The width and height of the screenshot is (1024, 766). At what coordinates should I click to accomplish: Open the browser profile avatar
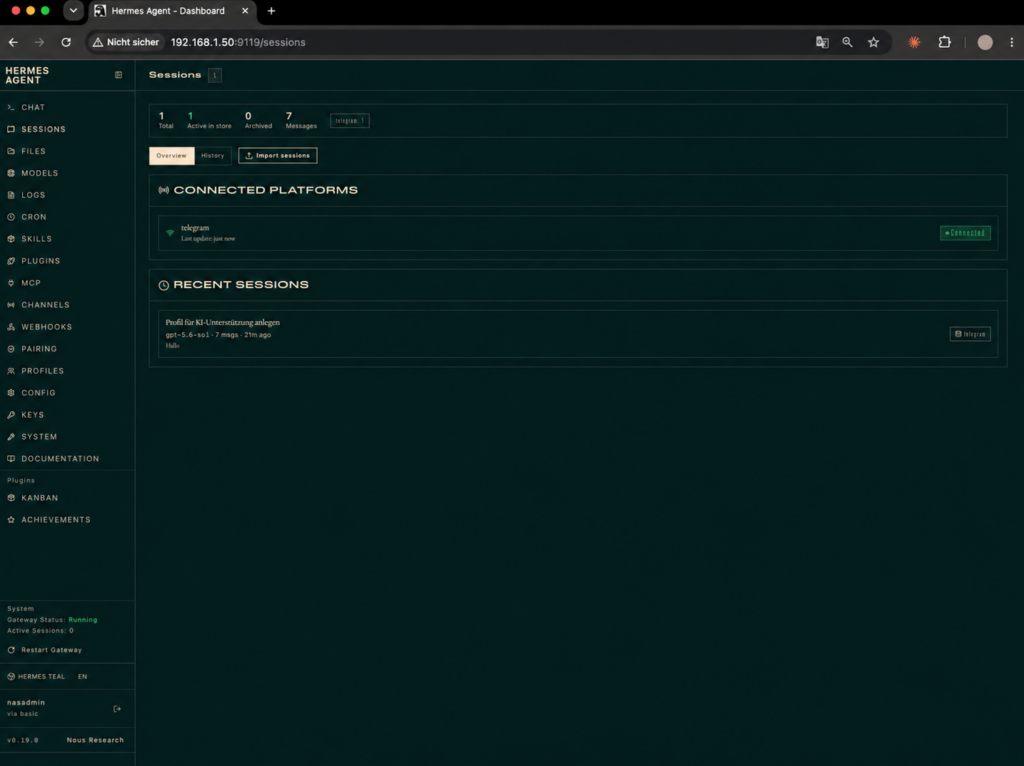click(985, 42)
